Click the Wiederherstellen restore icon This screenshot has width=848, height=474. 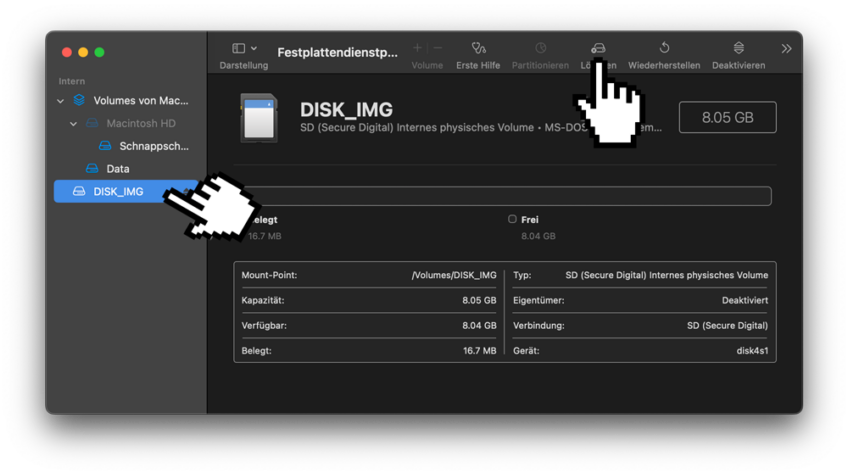click(x=664, y=48)
